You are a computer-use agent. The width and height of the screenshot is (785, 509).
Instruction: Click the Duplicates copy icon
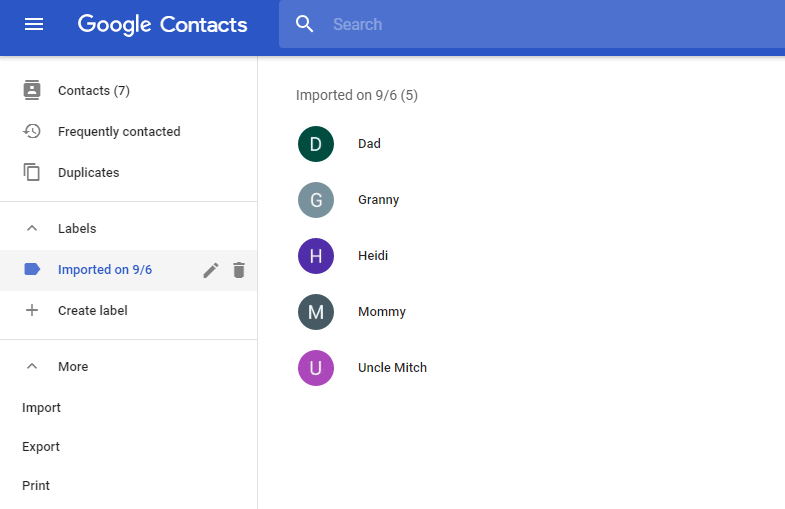pos(32,172)
